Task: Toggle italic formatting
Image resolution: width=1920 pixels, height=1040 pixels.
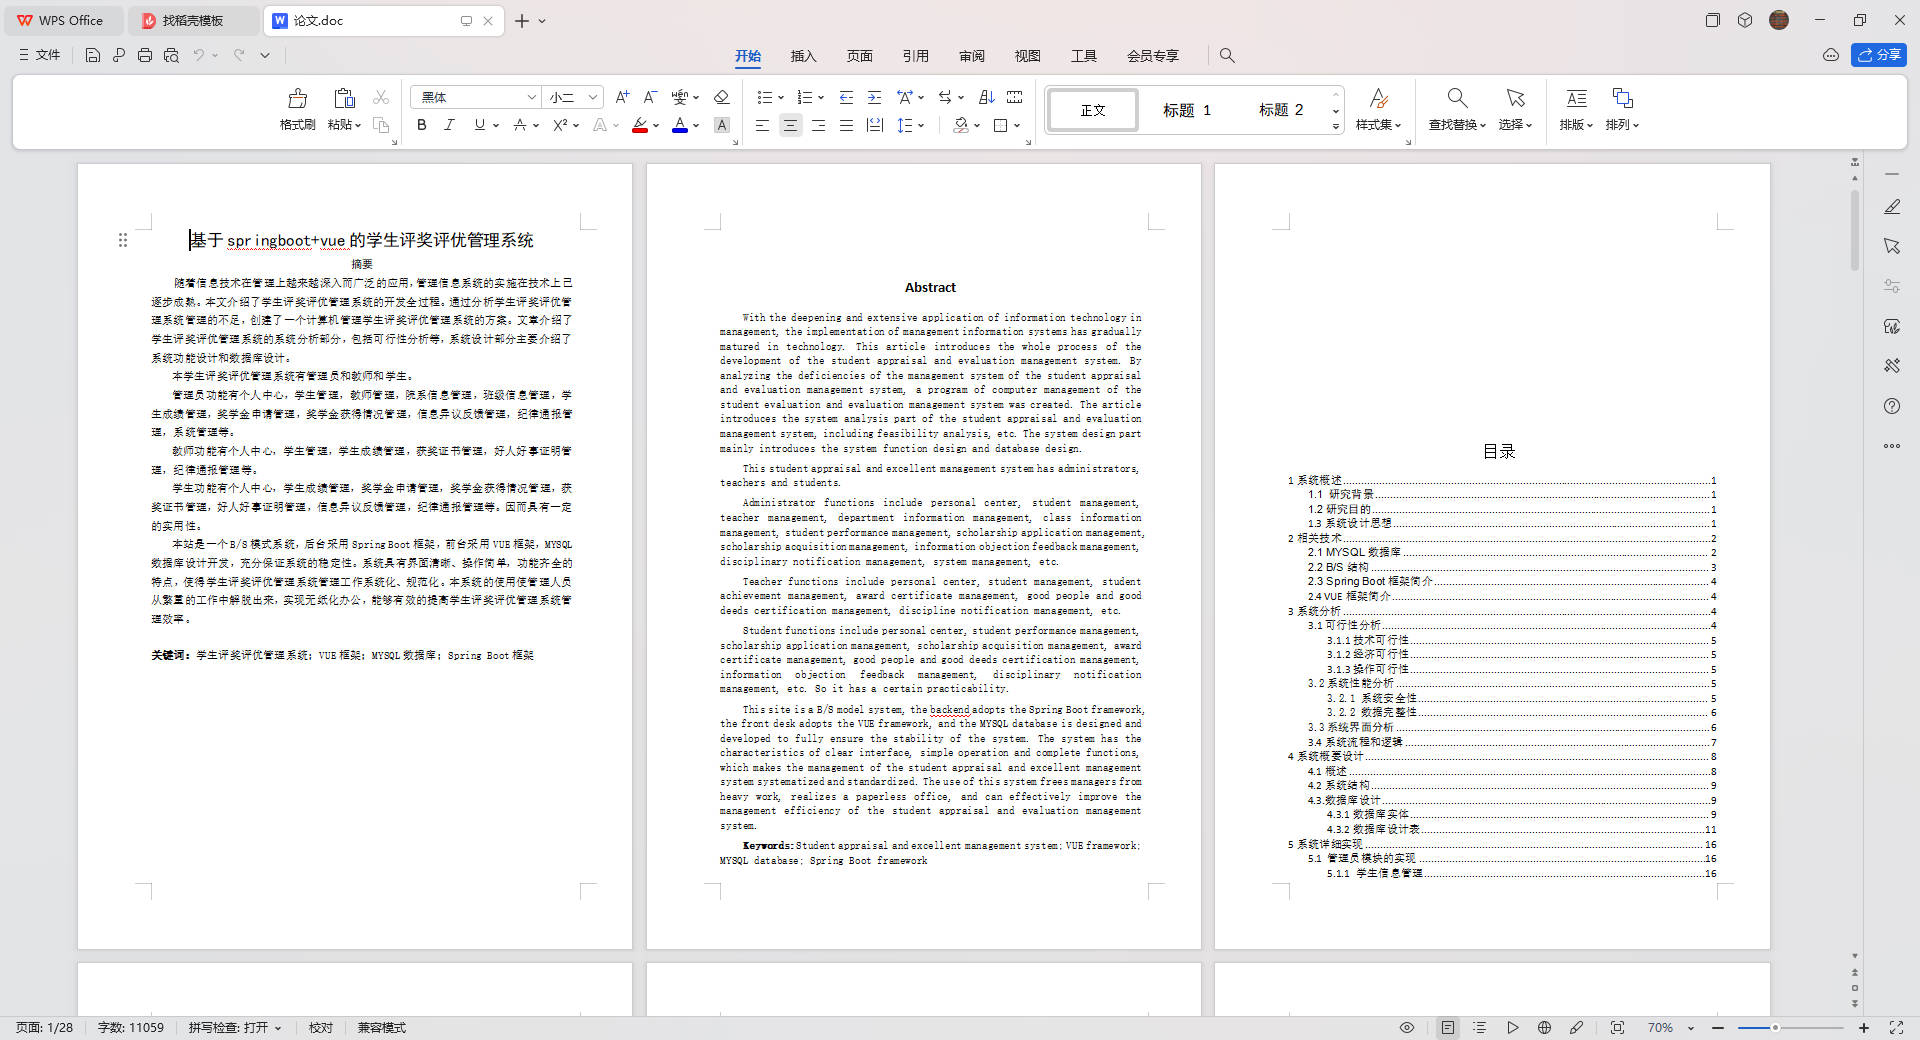Action: (x=450, y=125)
